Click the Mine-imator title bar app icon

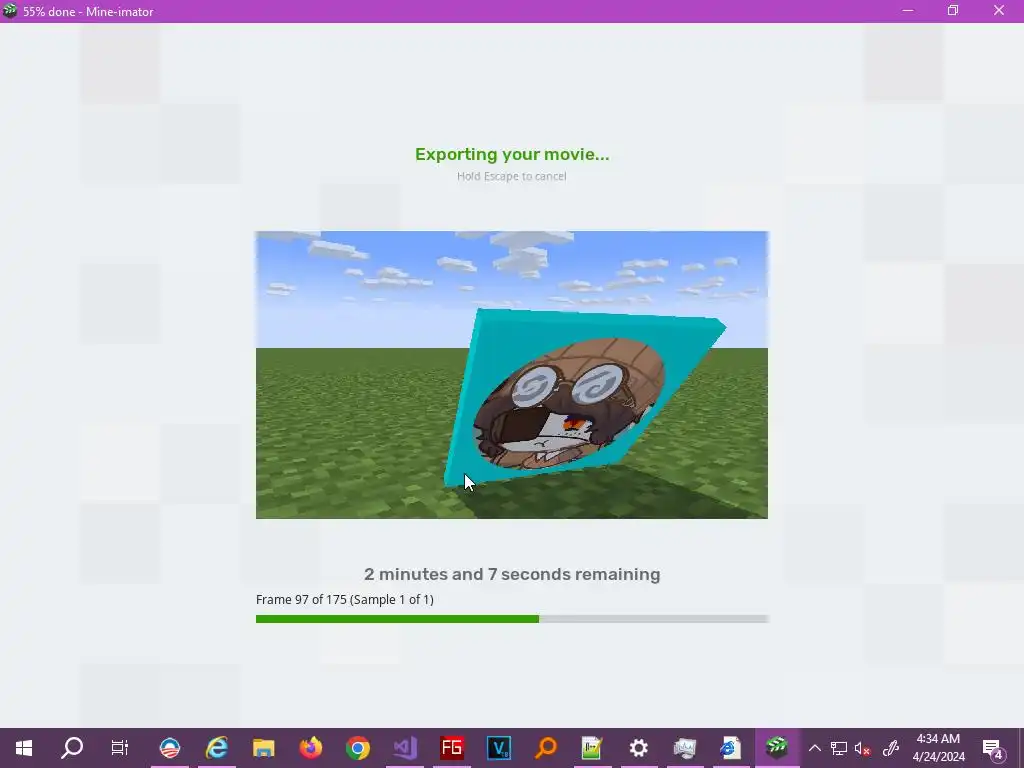10,11
